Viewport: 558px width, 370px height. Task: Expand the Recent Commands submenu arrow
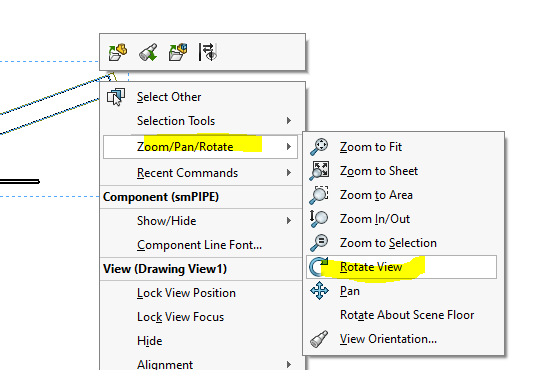pyautogui.click(x=289, y=173)
